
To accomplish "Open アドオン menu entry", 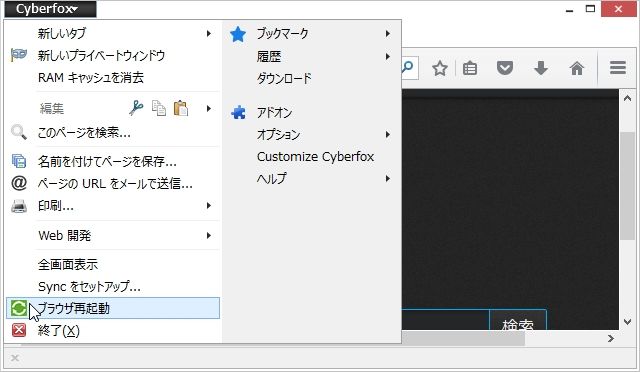I will tap(312, 112).
